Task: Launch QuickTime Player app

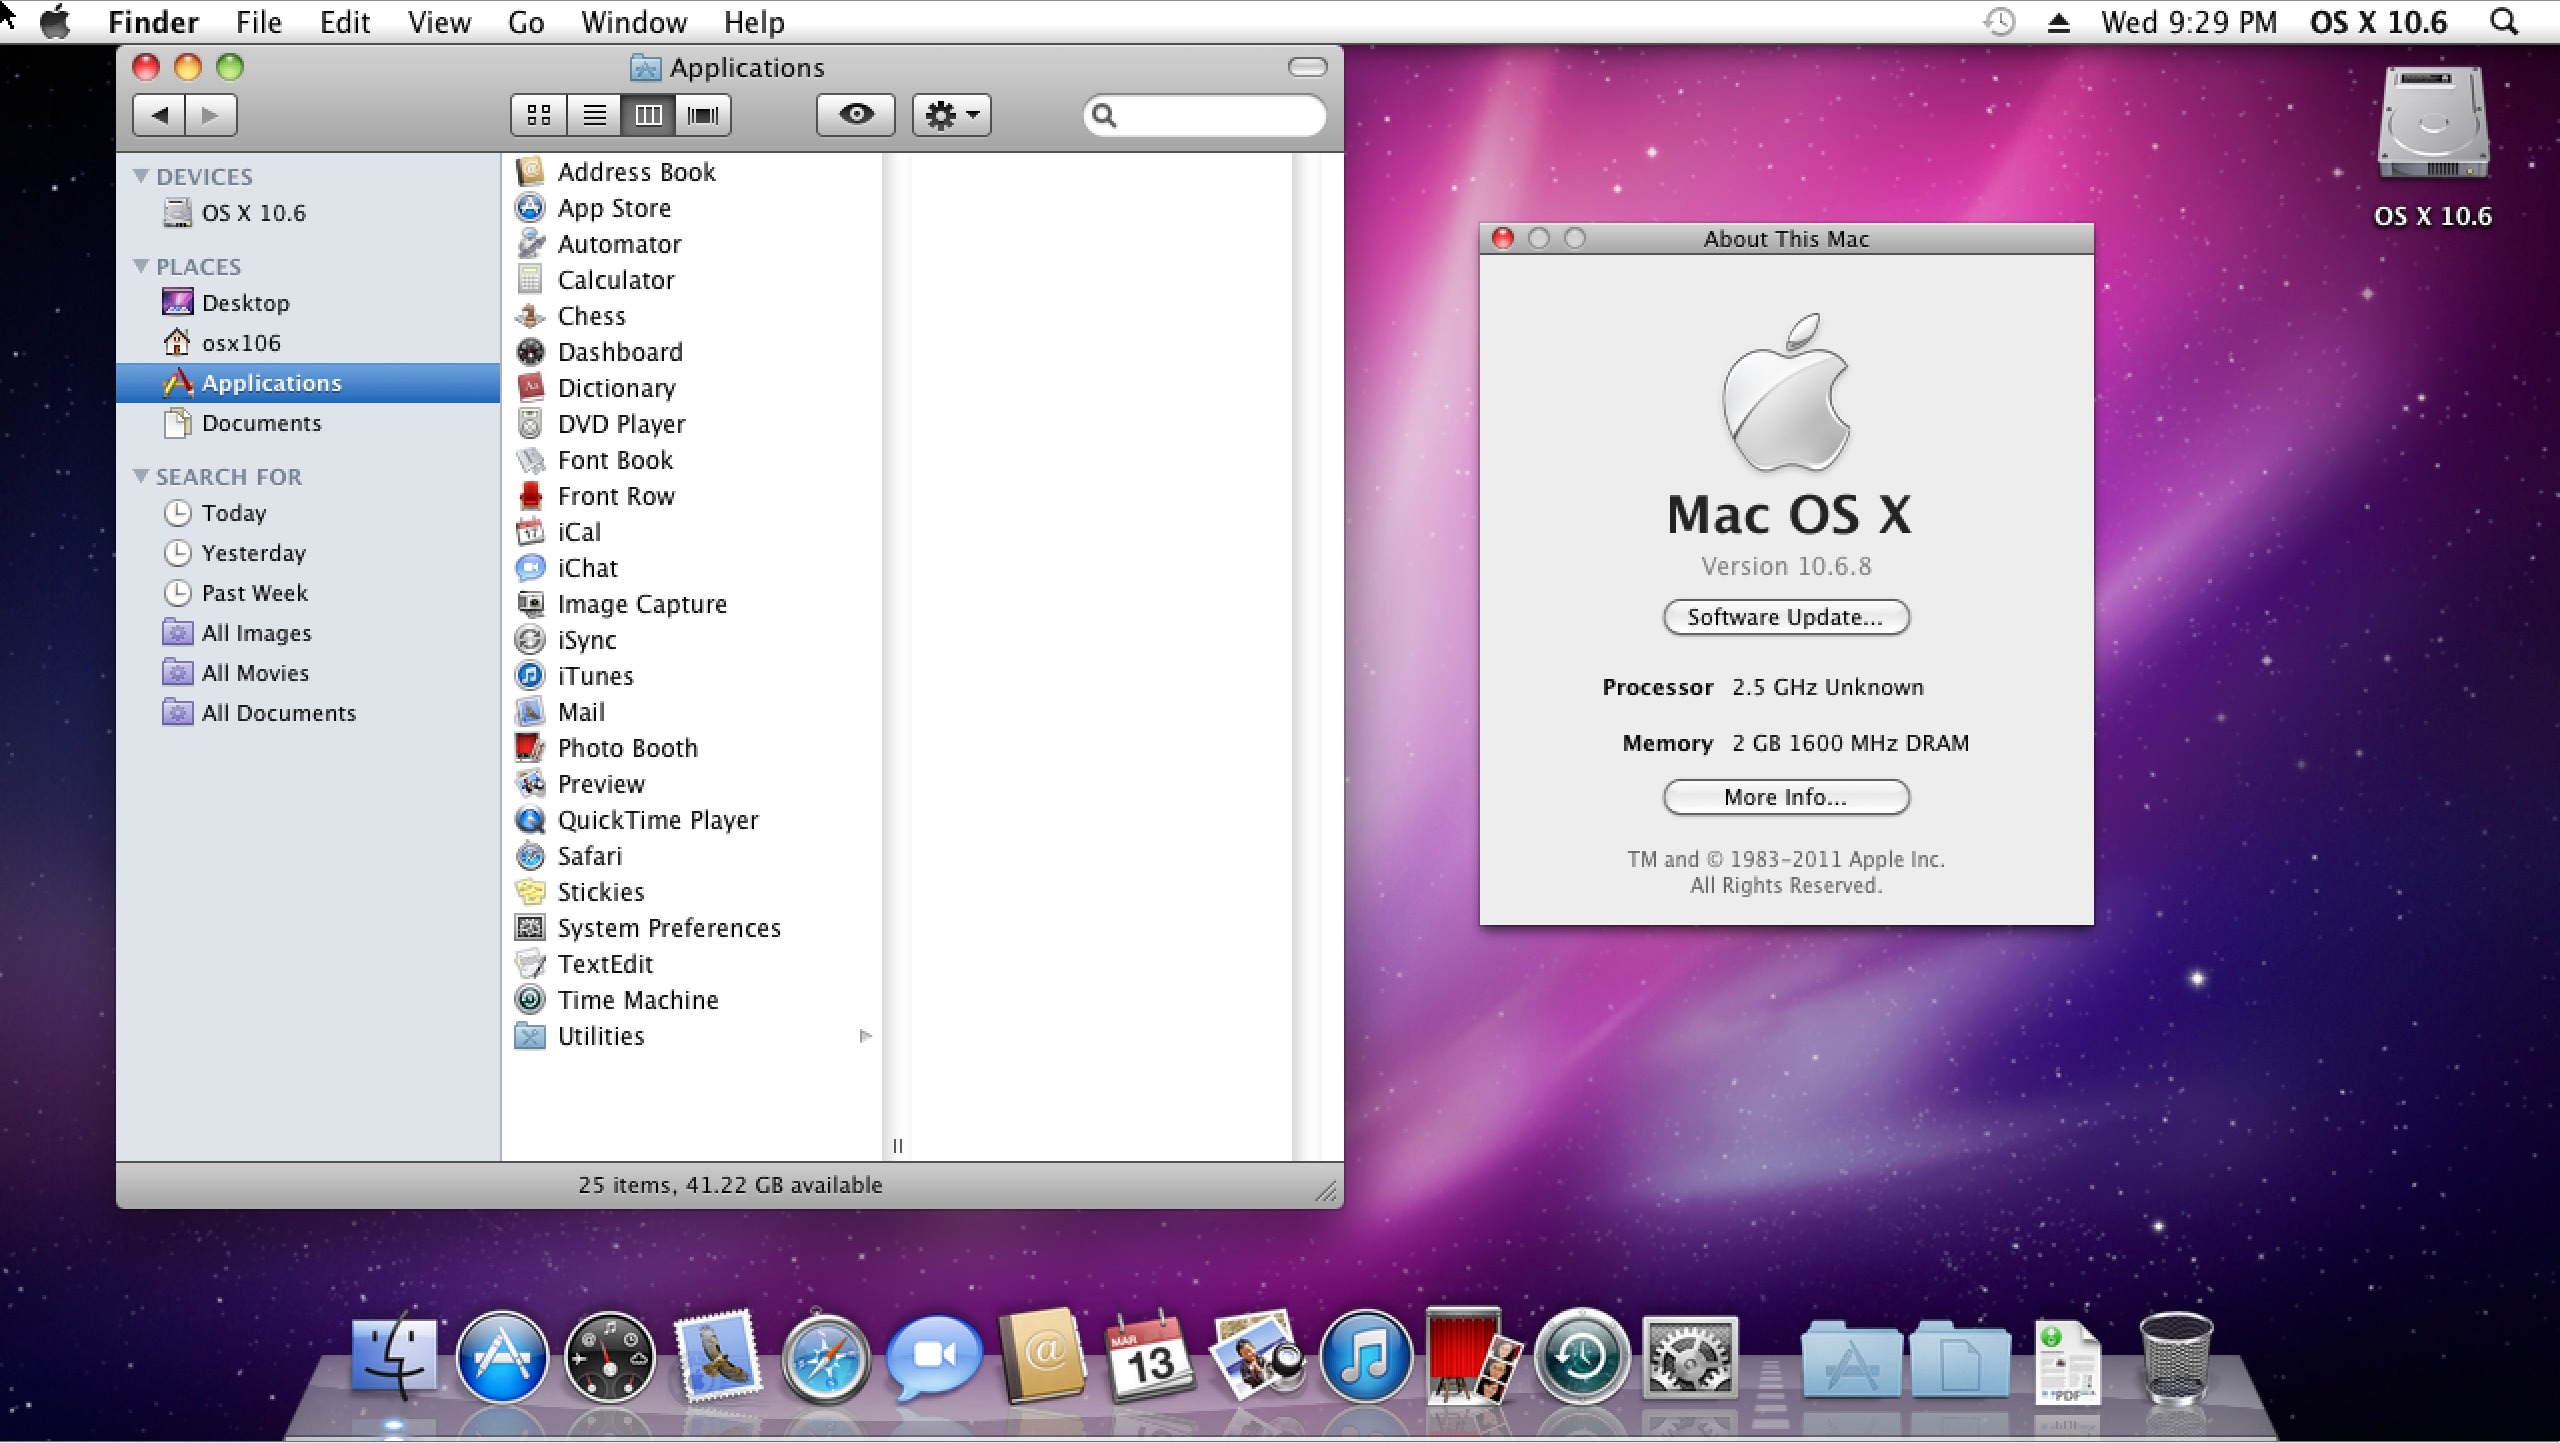Action: pos(656,819)
